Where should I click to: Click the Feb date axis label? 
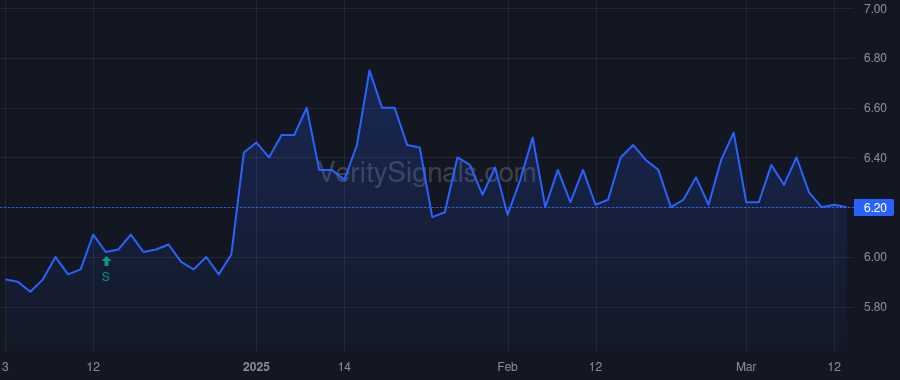click(x=508, y=367)
